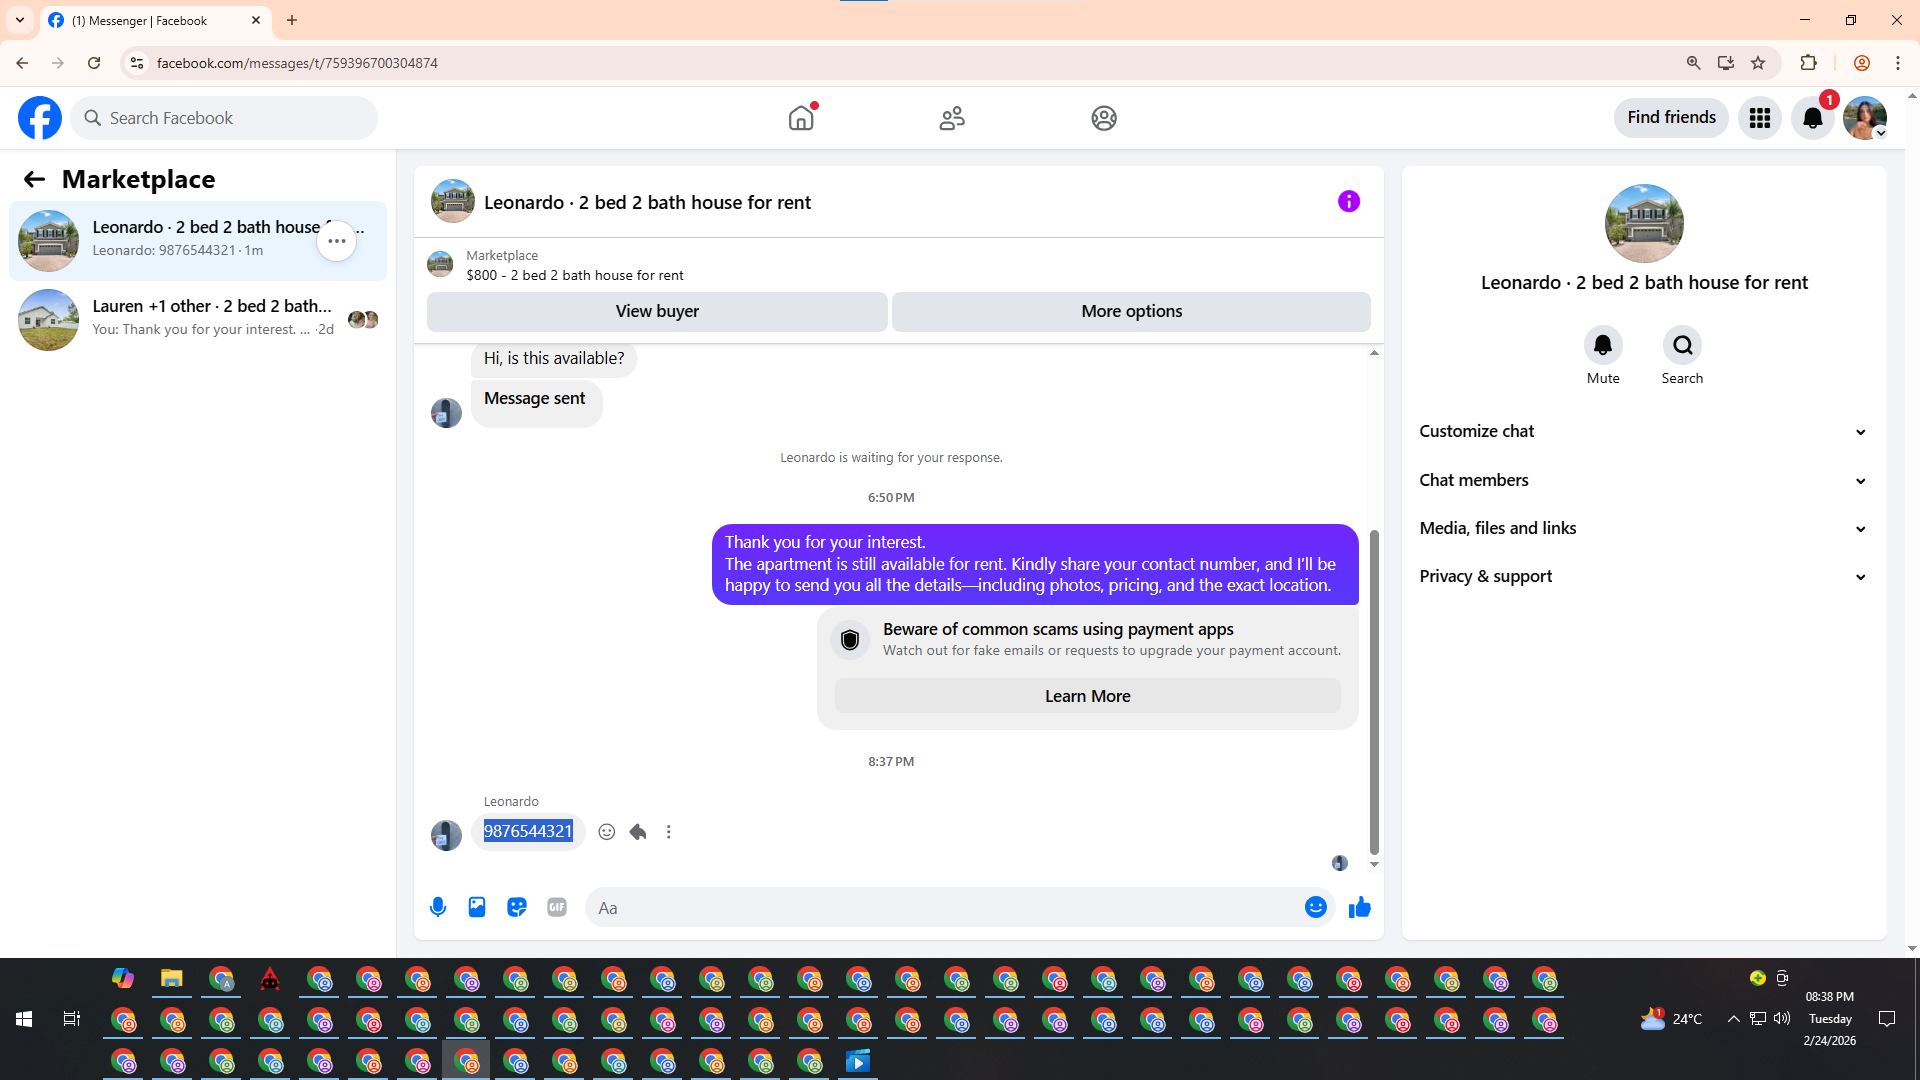The height and width of the screenshot is (1080, 1920).
Task: Open the GIF picker icon
Action: click(557, 907)
